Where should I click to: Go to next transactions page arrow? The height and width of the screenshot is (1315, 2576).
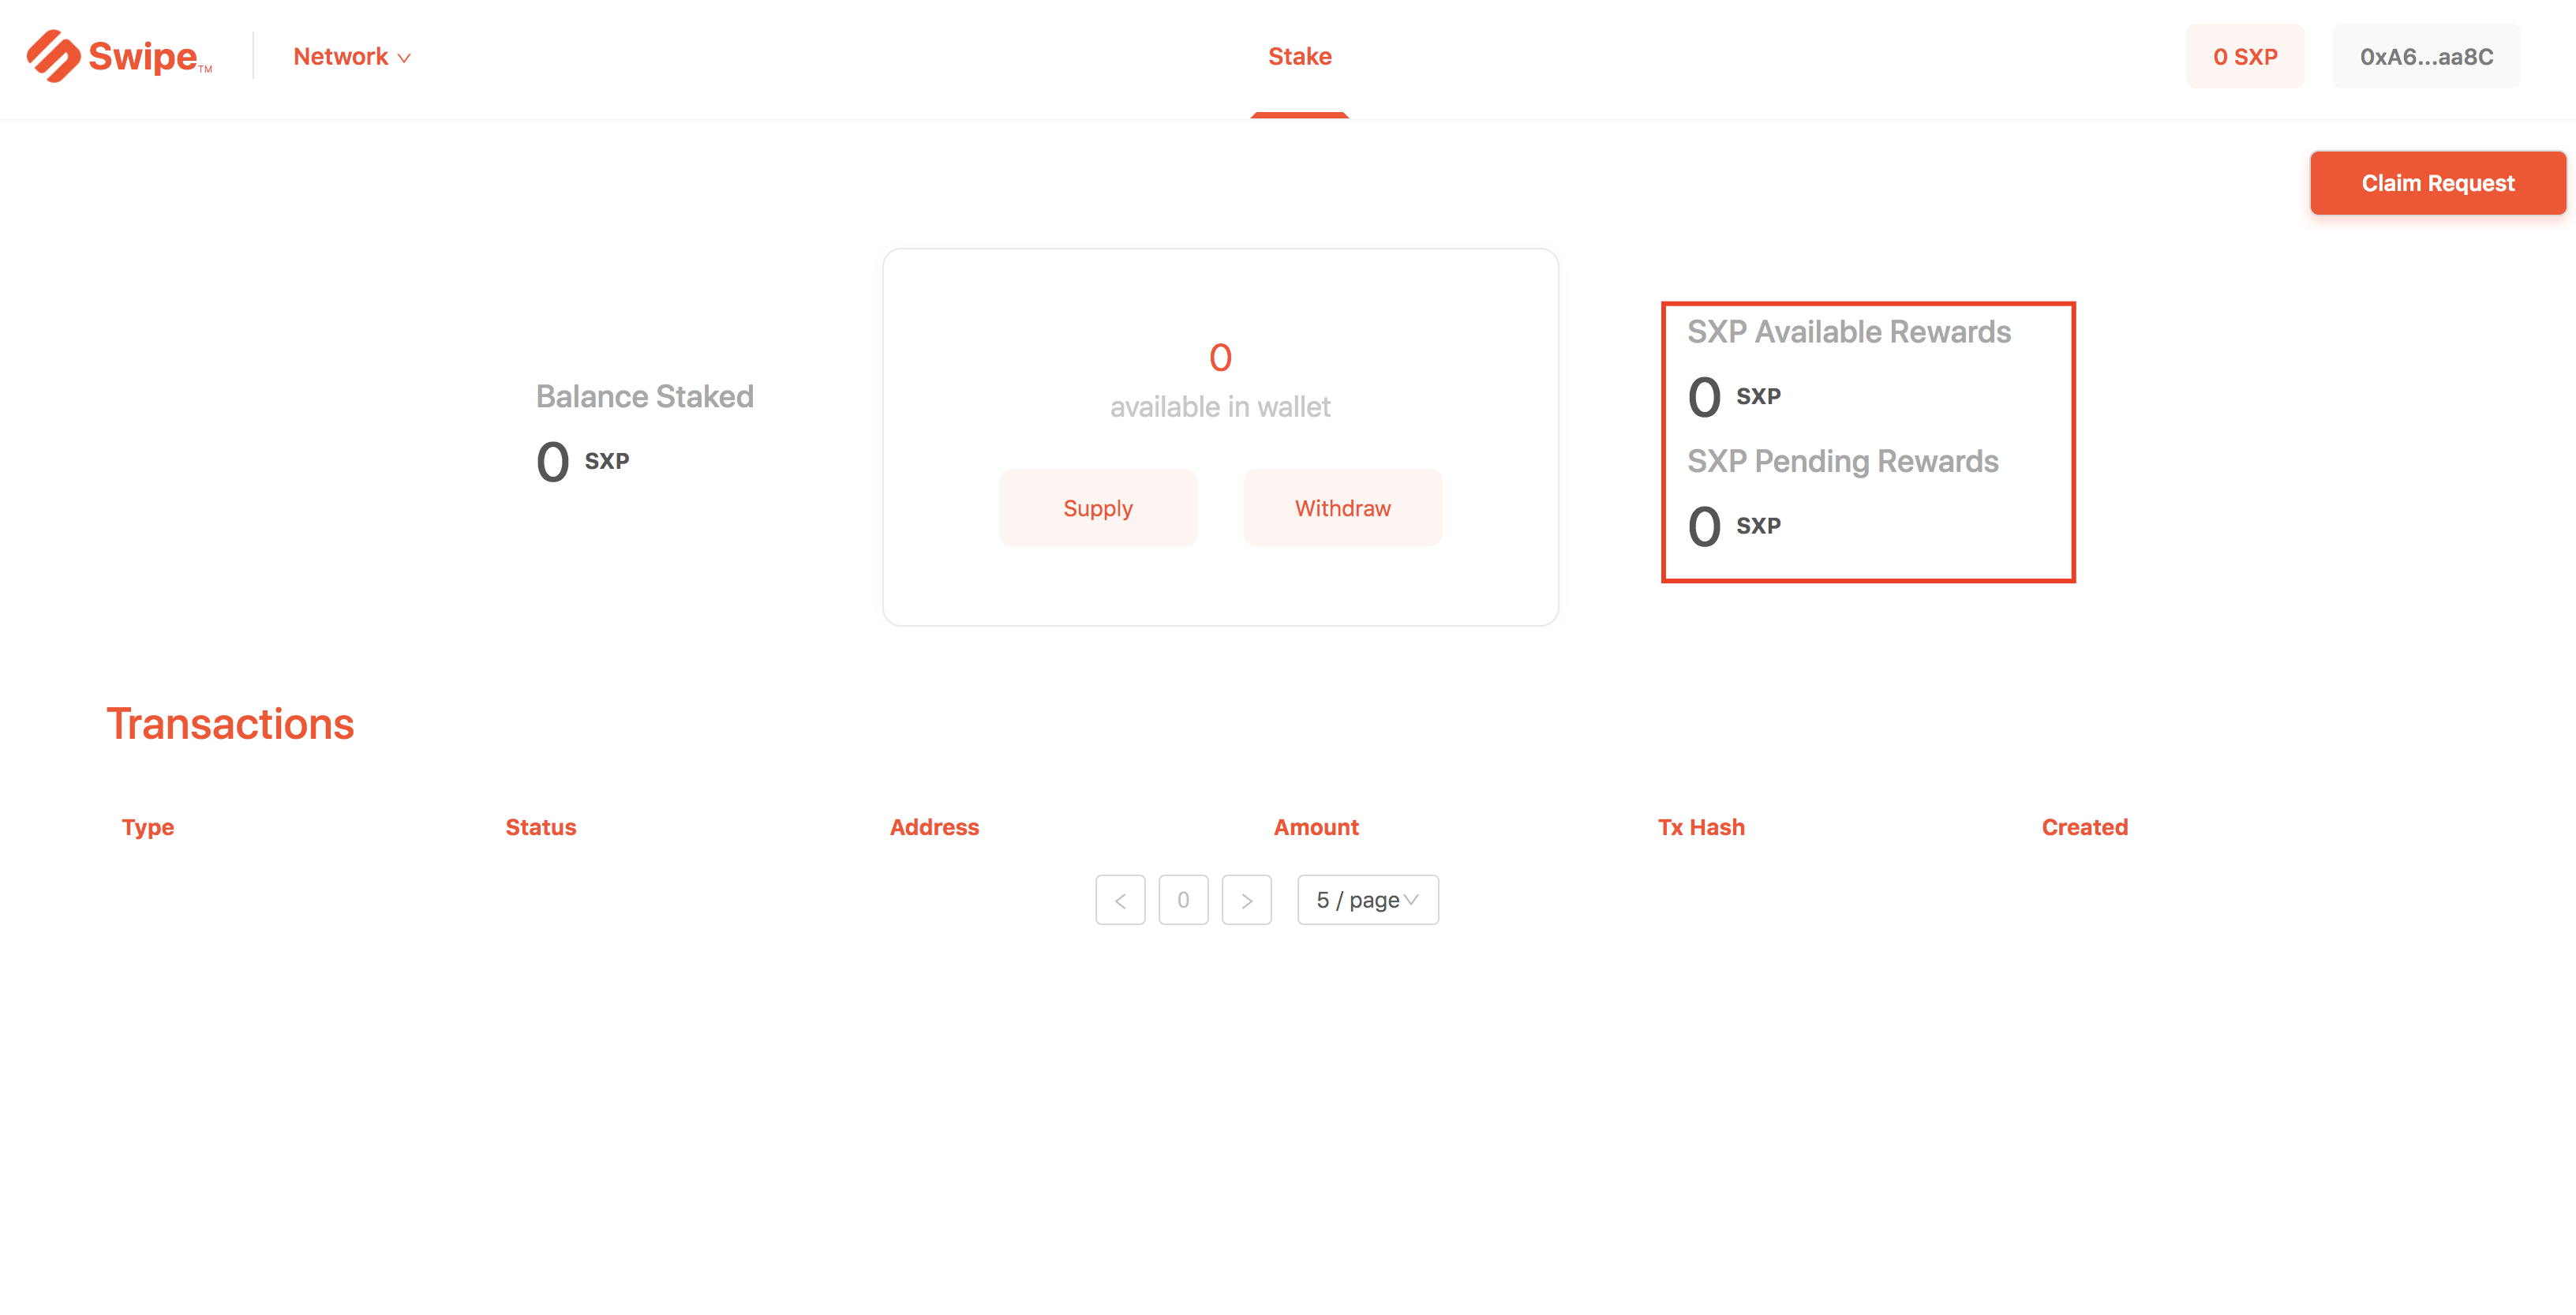click(1246, 900)
